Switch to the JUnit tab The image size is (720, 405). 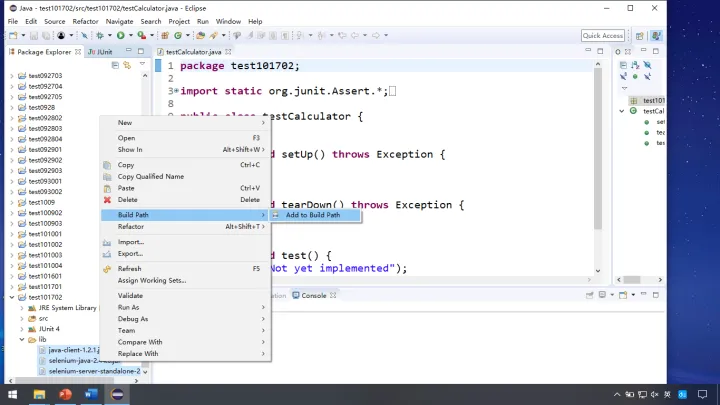(x=101, y=52)
